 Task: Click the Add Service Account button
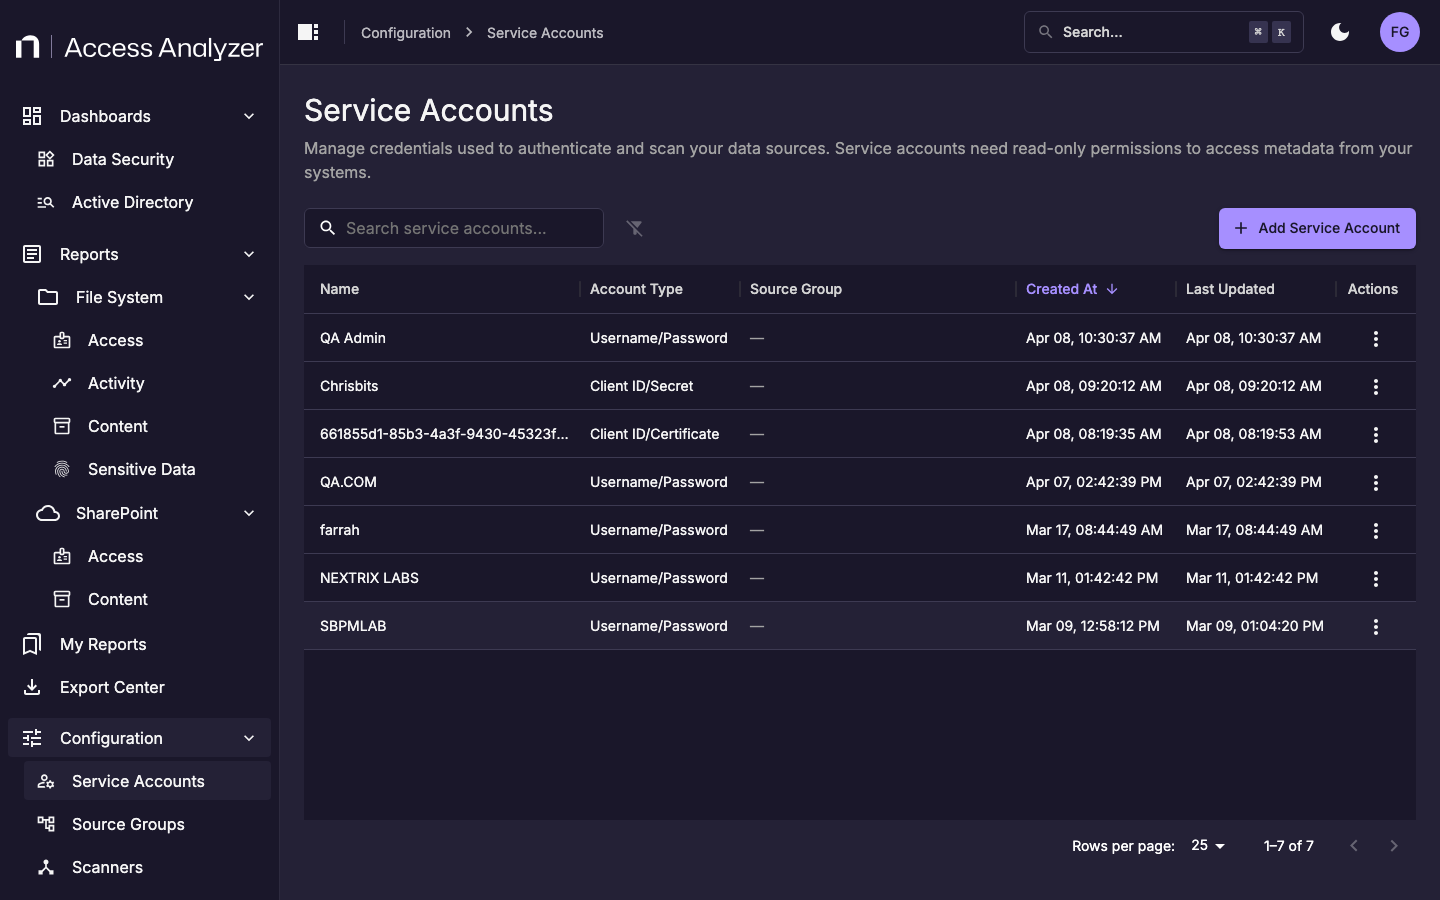[1317, 228]
